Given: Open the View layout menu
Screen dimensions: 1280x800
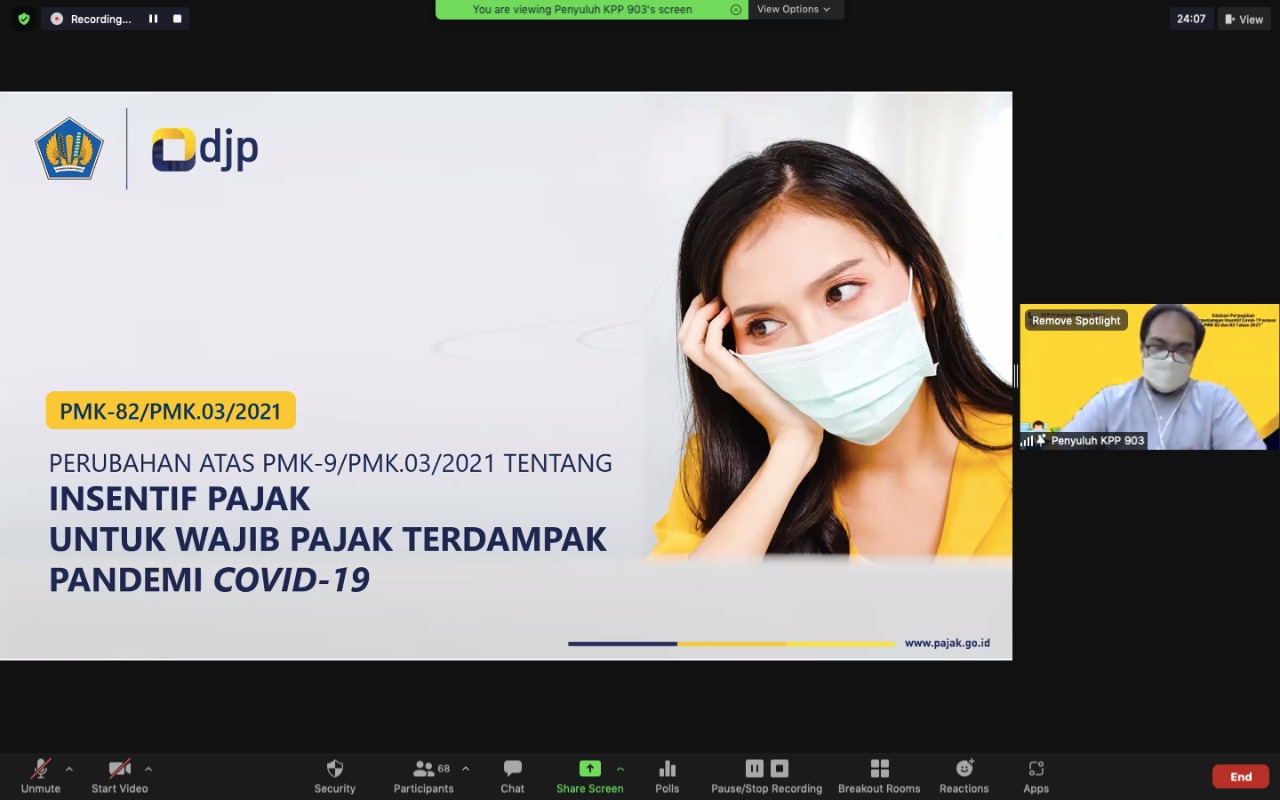Looking at the screenshot, I should click(x=1244, y=19).
